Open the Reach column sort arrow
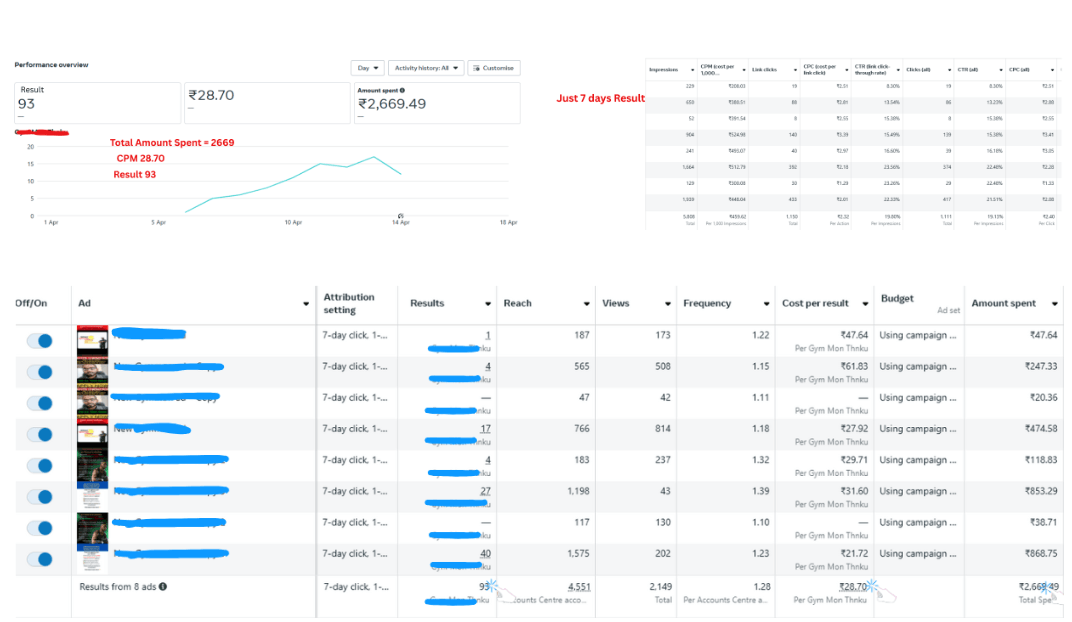Screen dimensions: 1072x622 point(586,304)
